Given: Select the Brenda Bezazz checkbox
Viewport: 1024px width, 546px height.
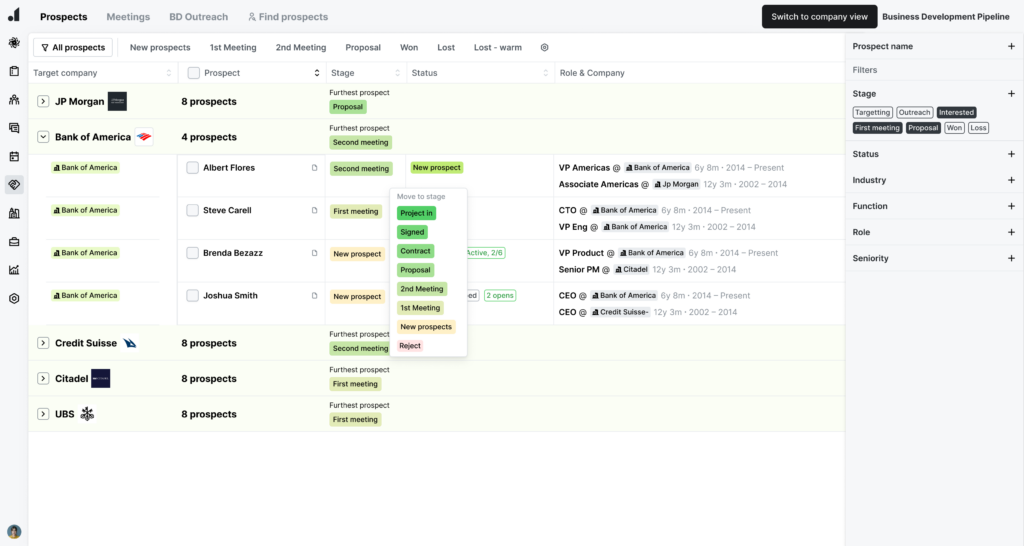Looking at the screenshot, I should pyautogui.click(x=192, y=253).
